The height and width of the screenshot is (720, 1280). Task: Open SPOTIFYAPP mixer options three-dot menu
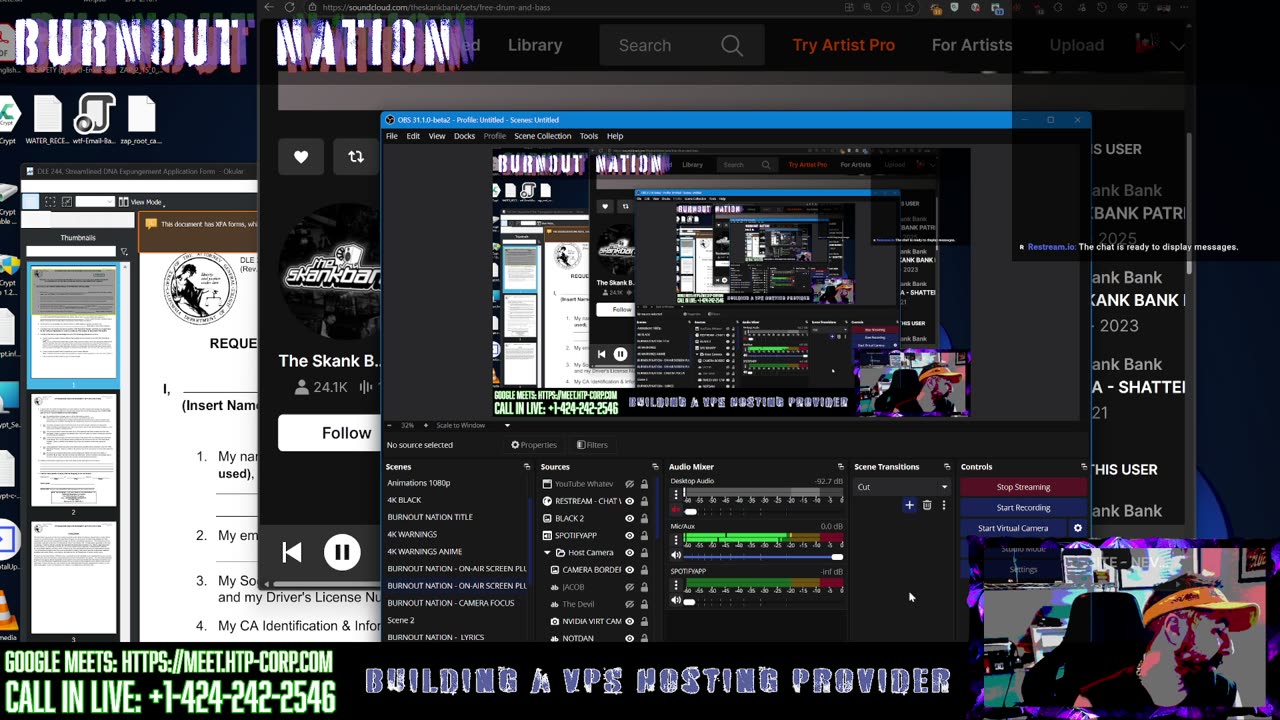pyautogui.click(x=676, y=584)
